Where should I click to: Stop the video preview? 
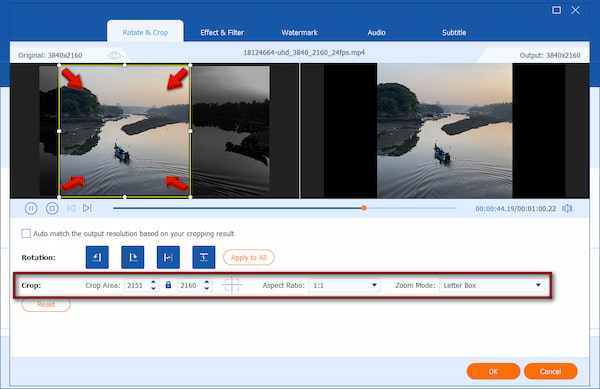52,208
